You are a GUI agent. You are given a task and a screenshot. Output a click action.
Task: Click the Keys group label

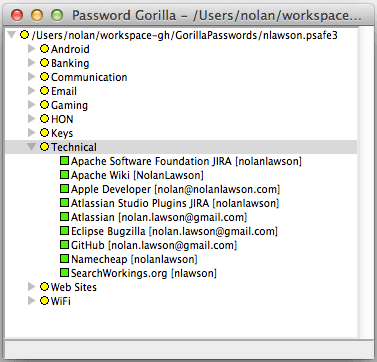pos(62,133)
